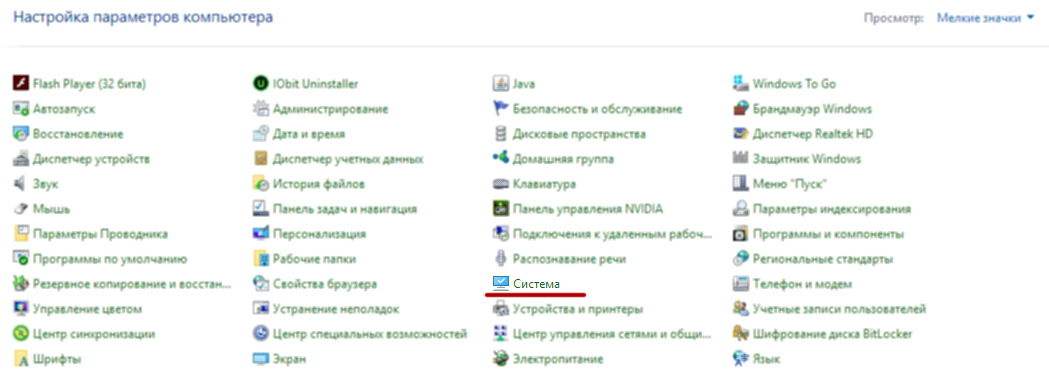The height and width of the screenshot is (387, 1049).
Task: Click Программы и компоненты link
Action: 828,234
